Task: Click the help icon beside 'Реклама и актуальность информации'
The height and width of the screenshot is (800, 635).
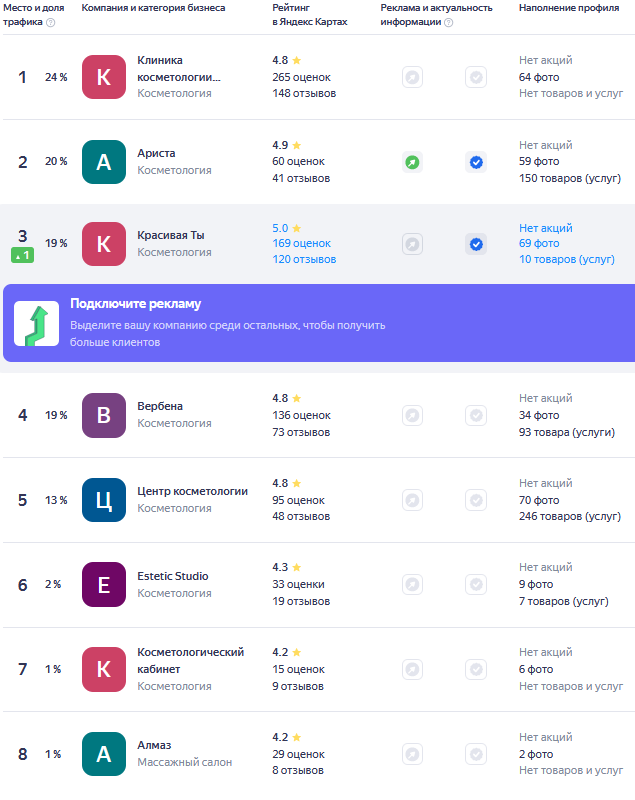Action: pyautogui.click(x=448, y=22)
